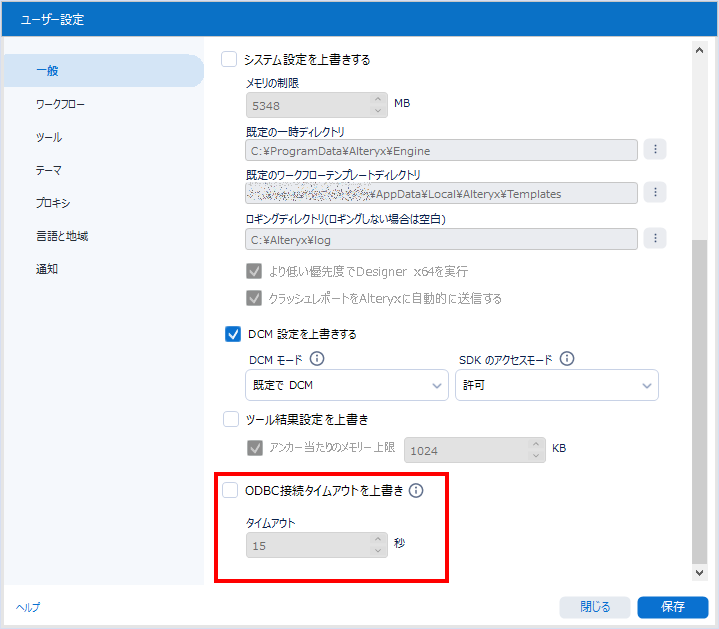Click the scrollbar down arrow

click(x=699, y=572)
